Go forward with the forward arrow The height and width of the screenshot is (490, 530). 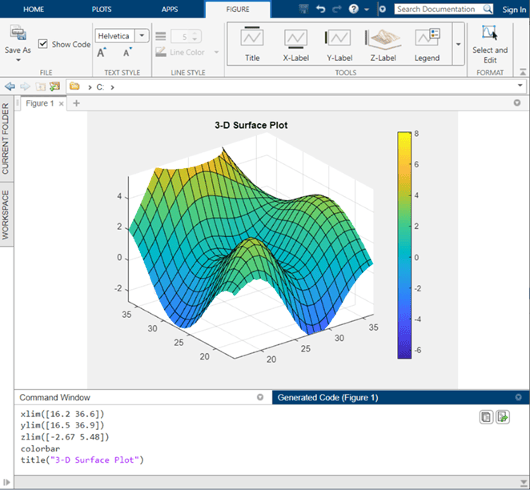tap(25, 87)
